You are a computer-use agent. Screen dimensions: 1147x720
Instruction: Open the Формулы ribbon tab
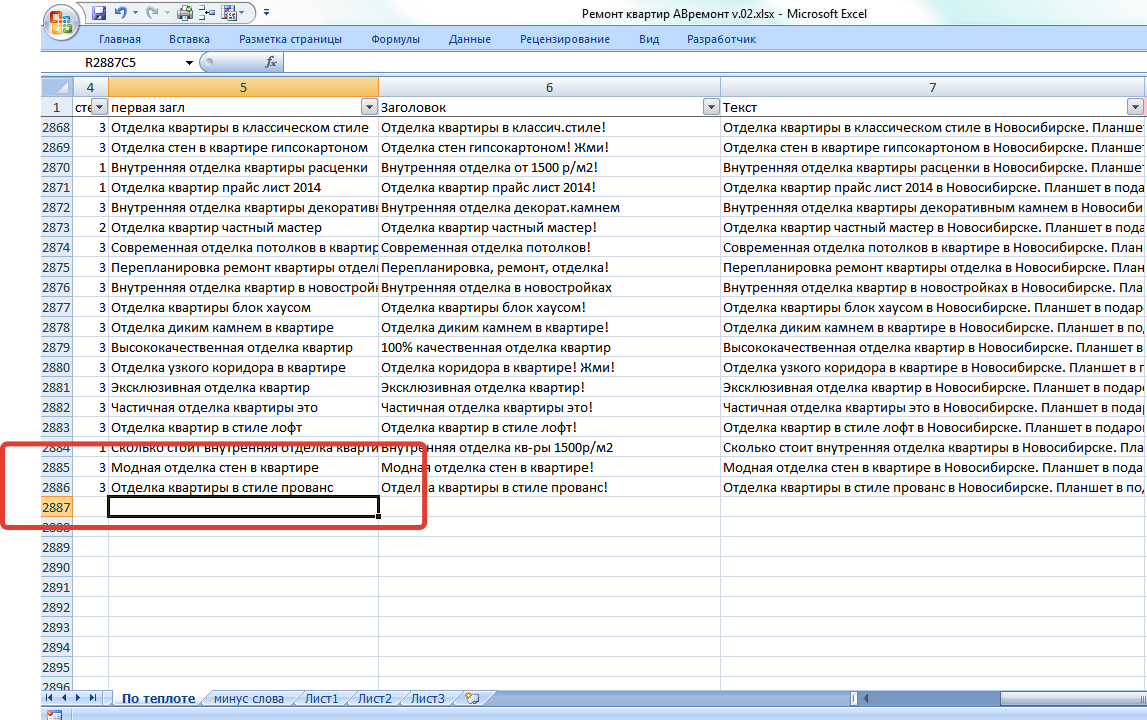pos(395,40)
